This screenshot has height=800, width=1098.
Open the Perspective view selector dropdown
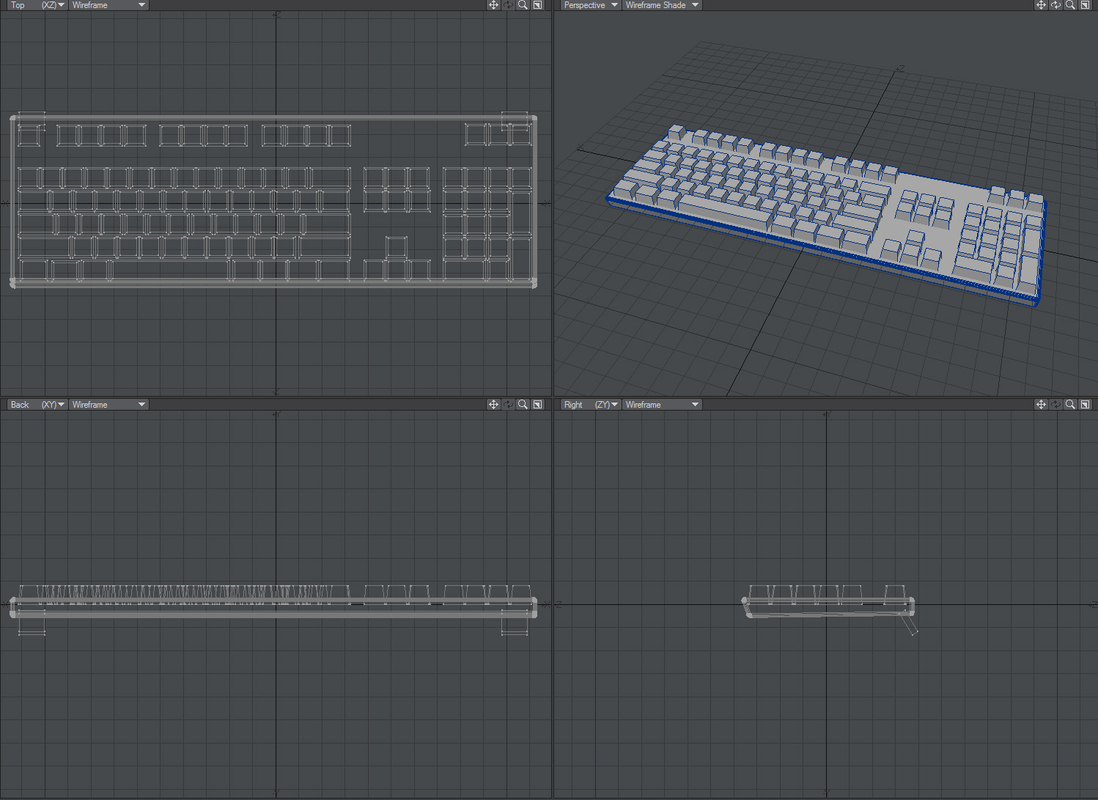click(x=590, y=5)
